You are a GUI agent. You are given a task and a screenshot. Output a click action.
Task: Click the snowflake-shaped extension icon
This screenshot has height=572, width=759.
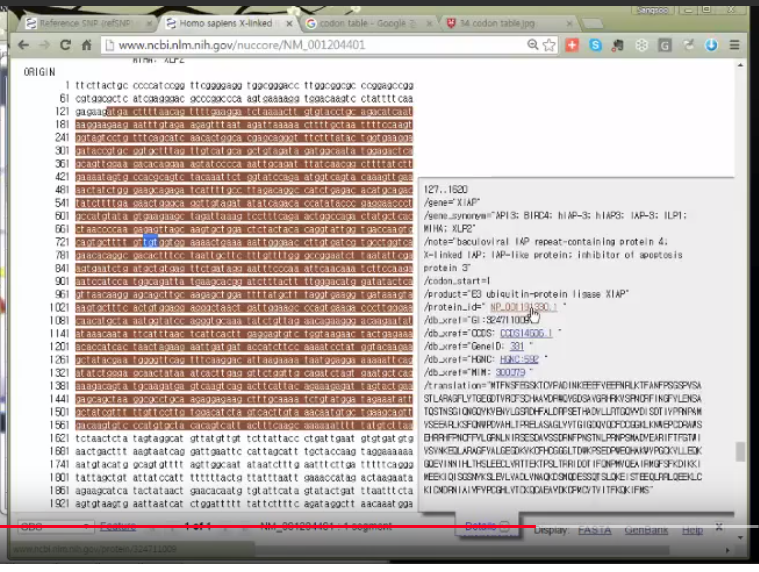tap(641, 45)
